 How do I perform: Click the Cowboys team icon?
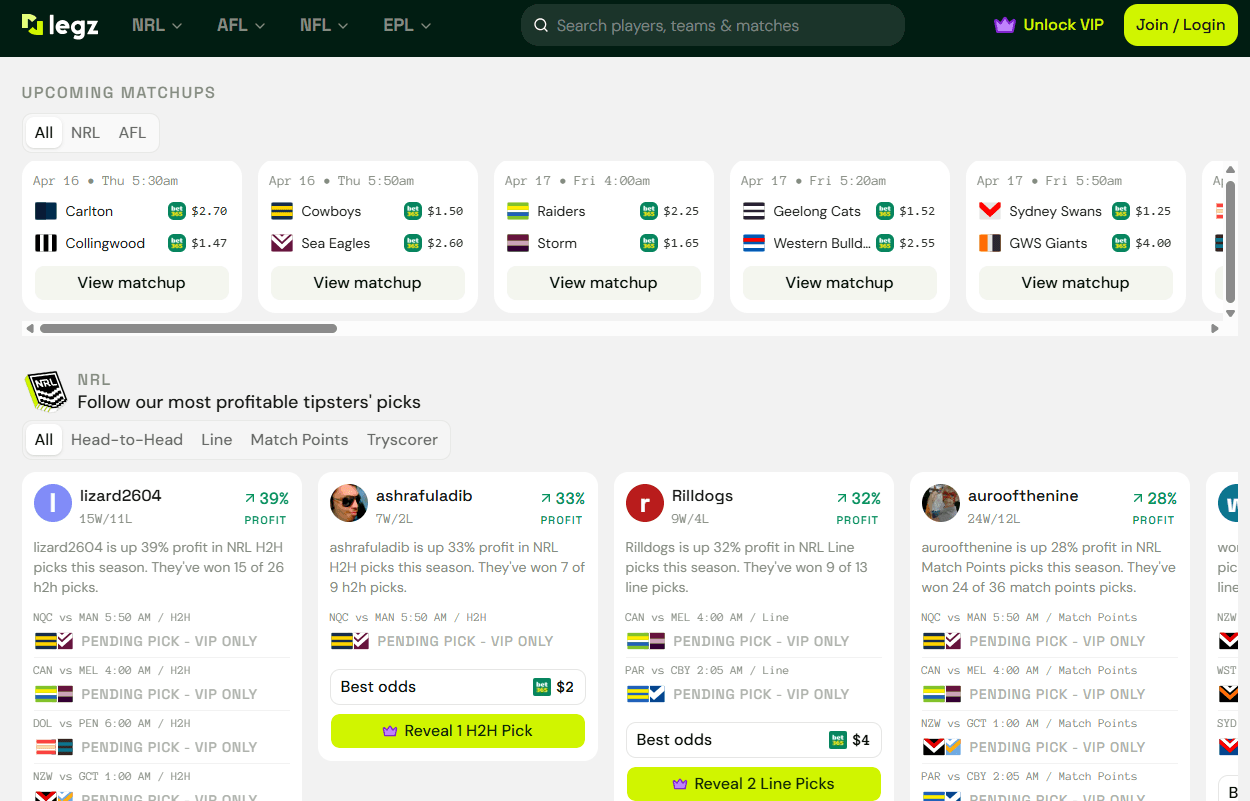pyautogui.click(x=282, y=211)
